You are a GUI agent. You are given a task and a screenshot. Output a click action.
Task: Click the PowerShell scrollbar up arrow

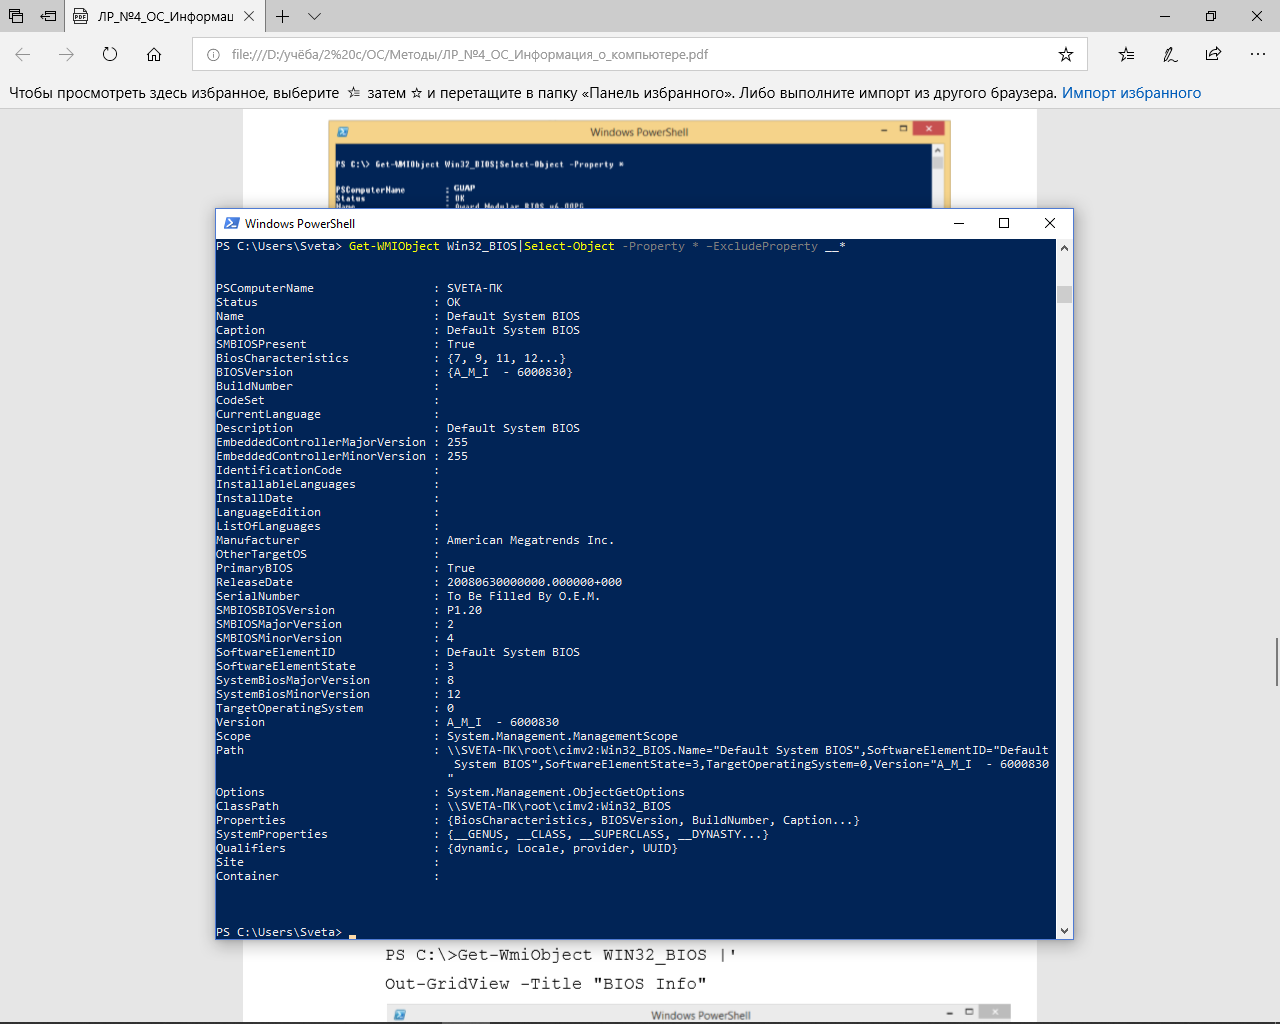1064,247
